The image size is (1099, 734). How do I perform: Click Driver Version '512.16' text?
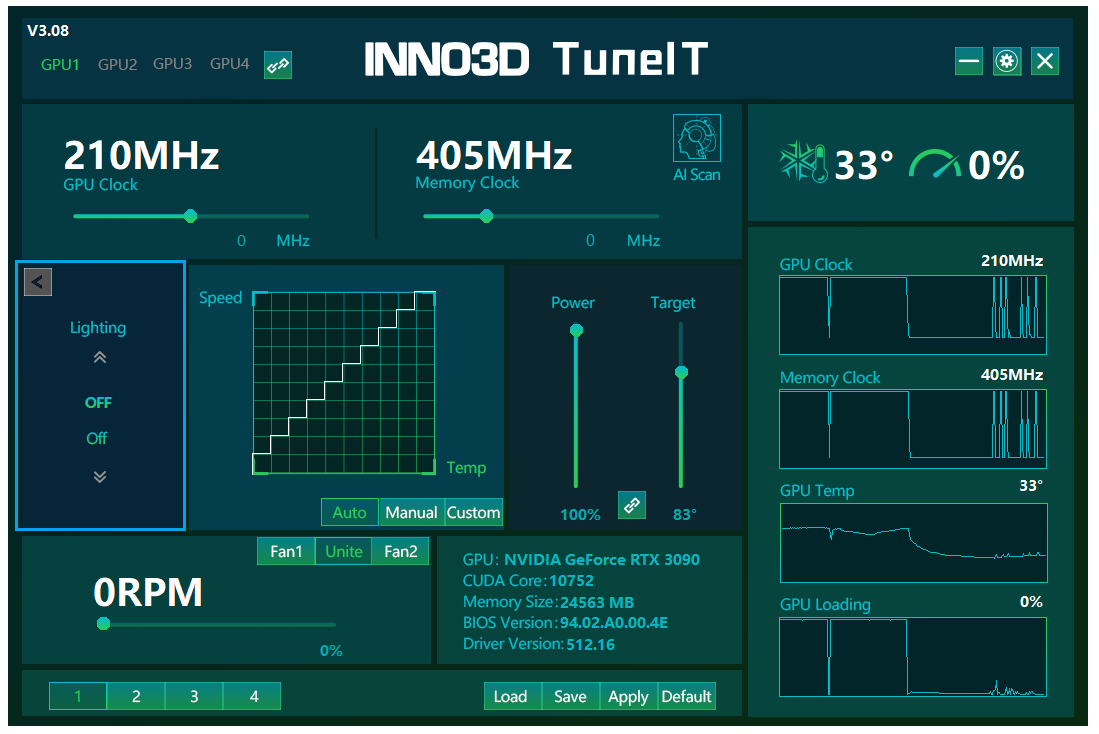(x=591, y=644)
